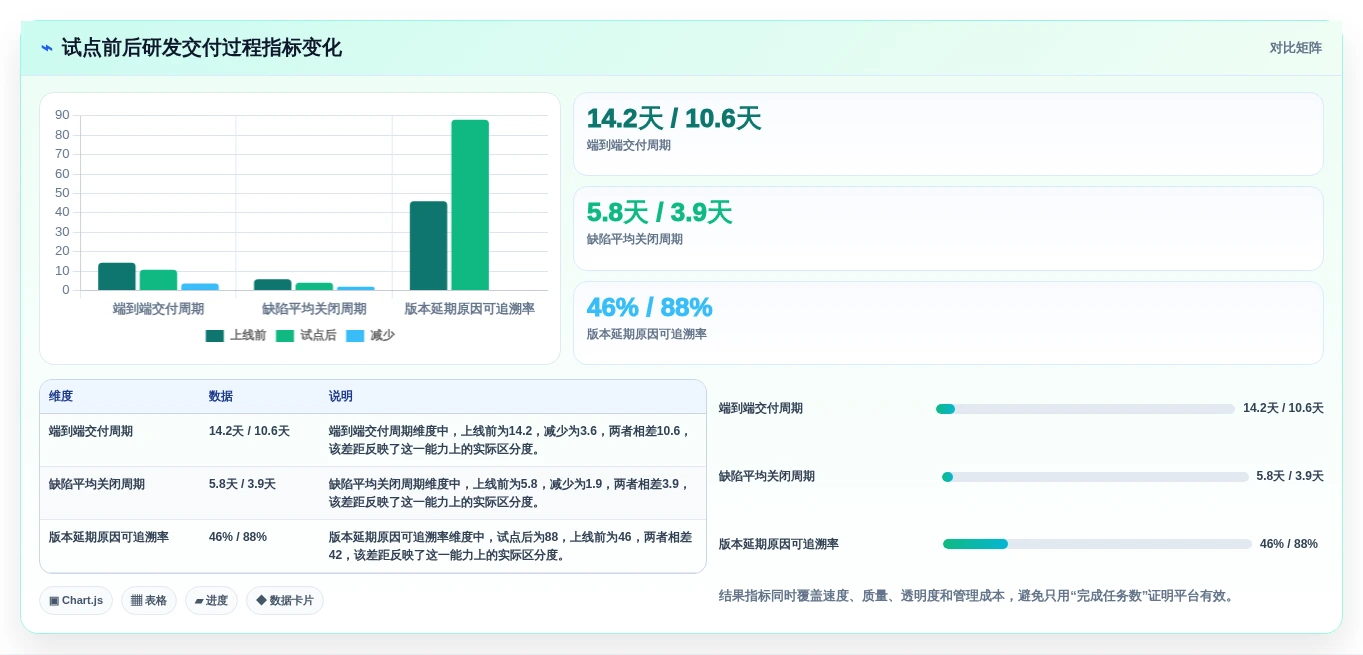Click the footer note about 结果指标
Image resolution: width=1363 pixels, height=655 pixels.
pyautogui.click(x=978, y=596)
